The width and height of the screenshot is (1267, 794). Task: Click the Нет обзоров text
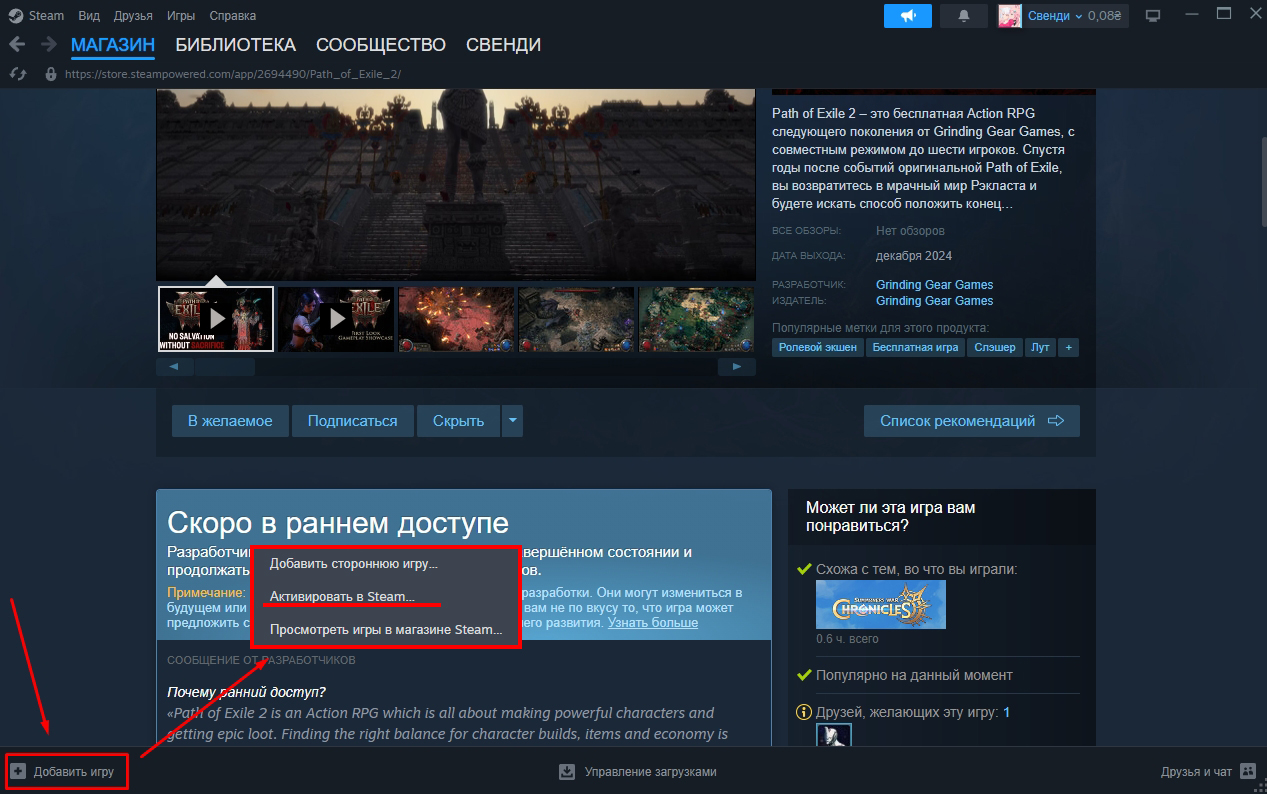click(910, 231)
